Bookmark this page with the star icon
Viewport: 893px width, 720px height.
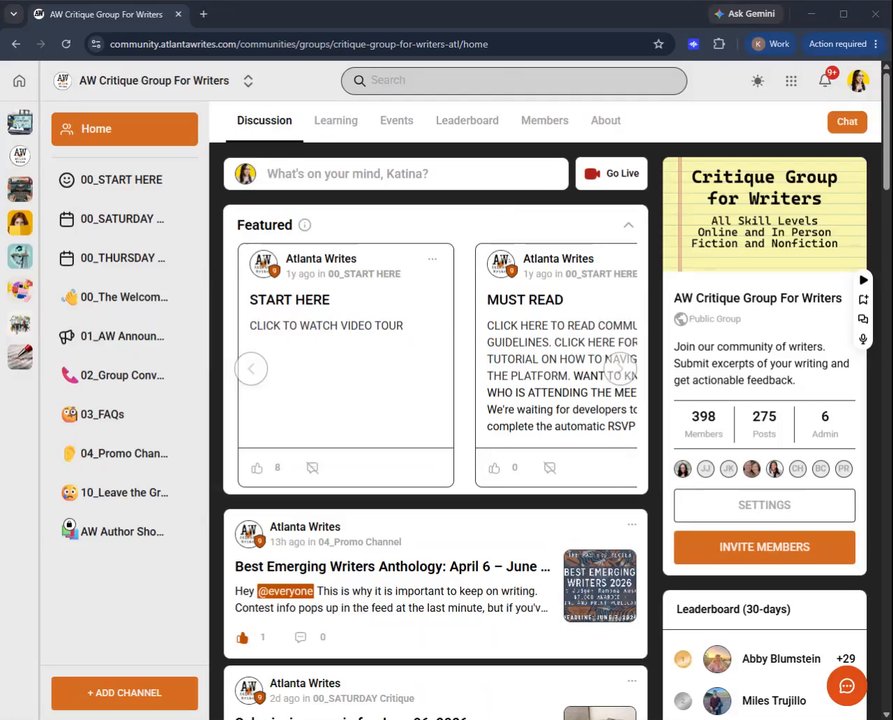pyautogui.click(x=658, y=44)
